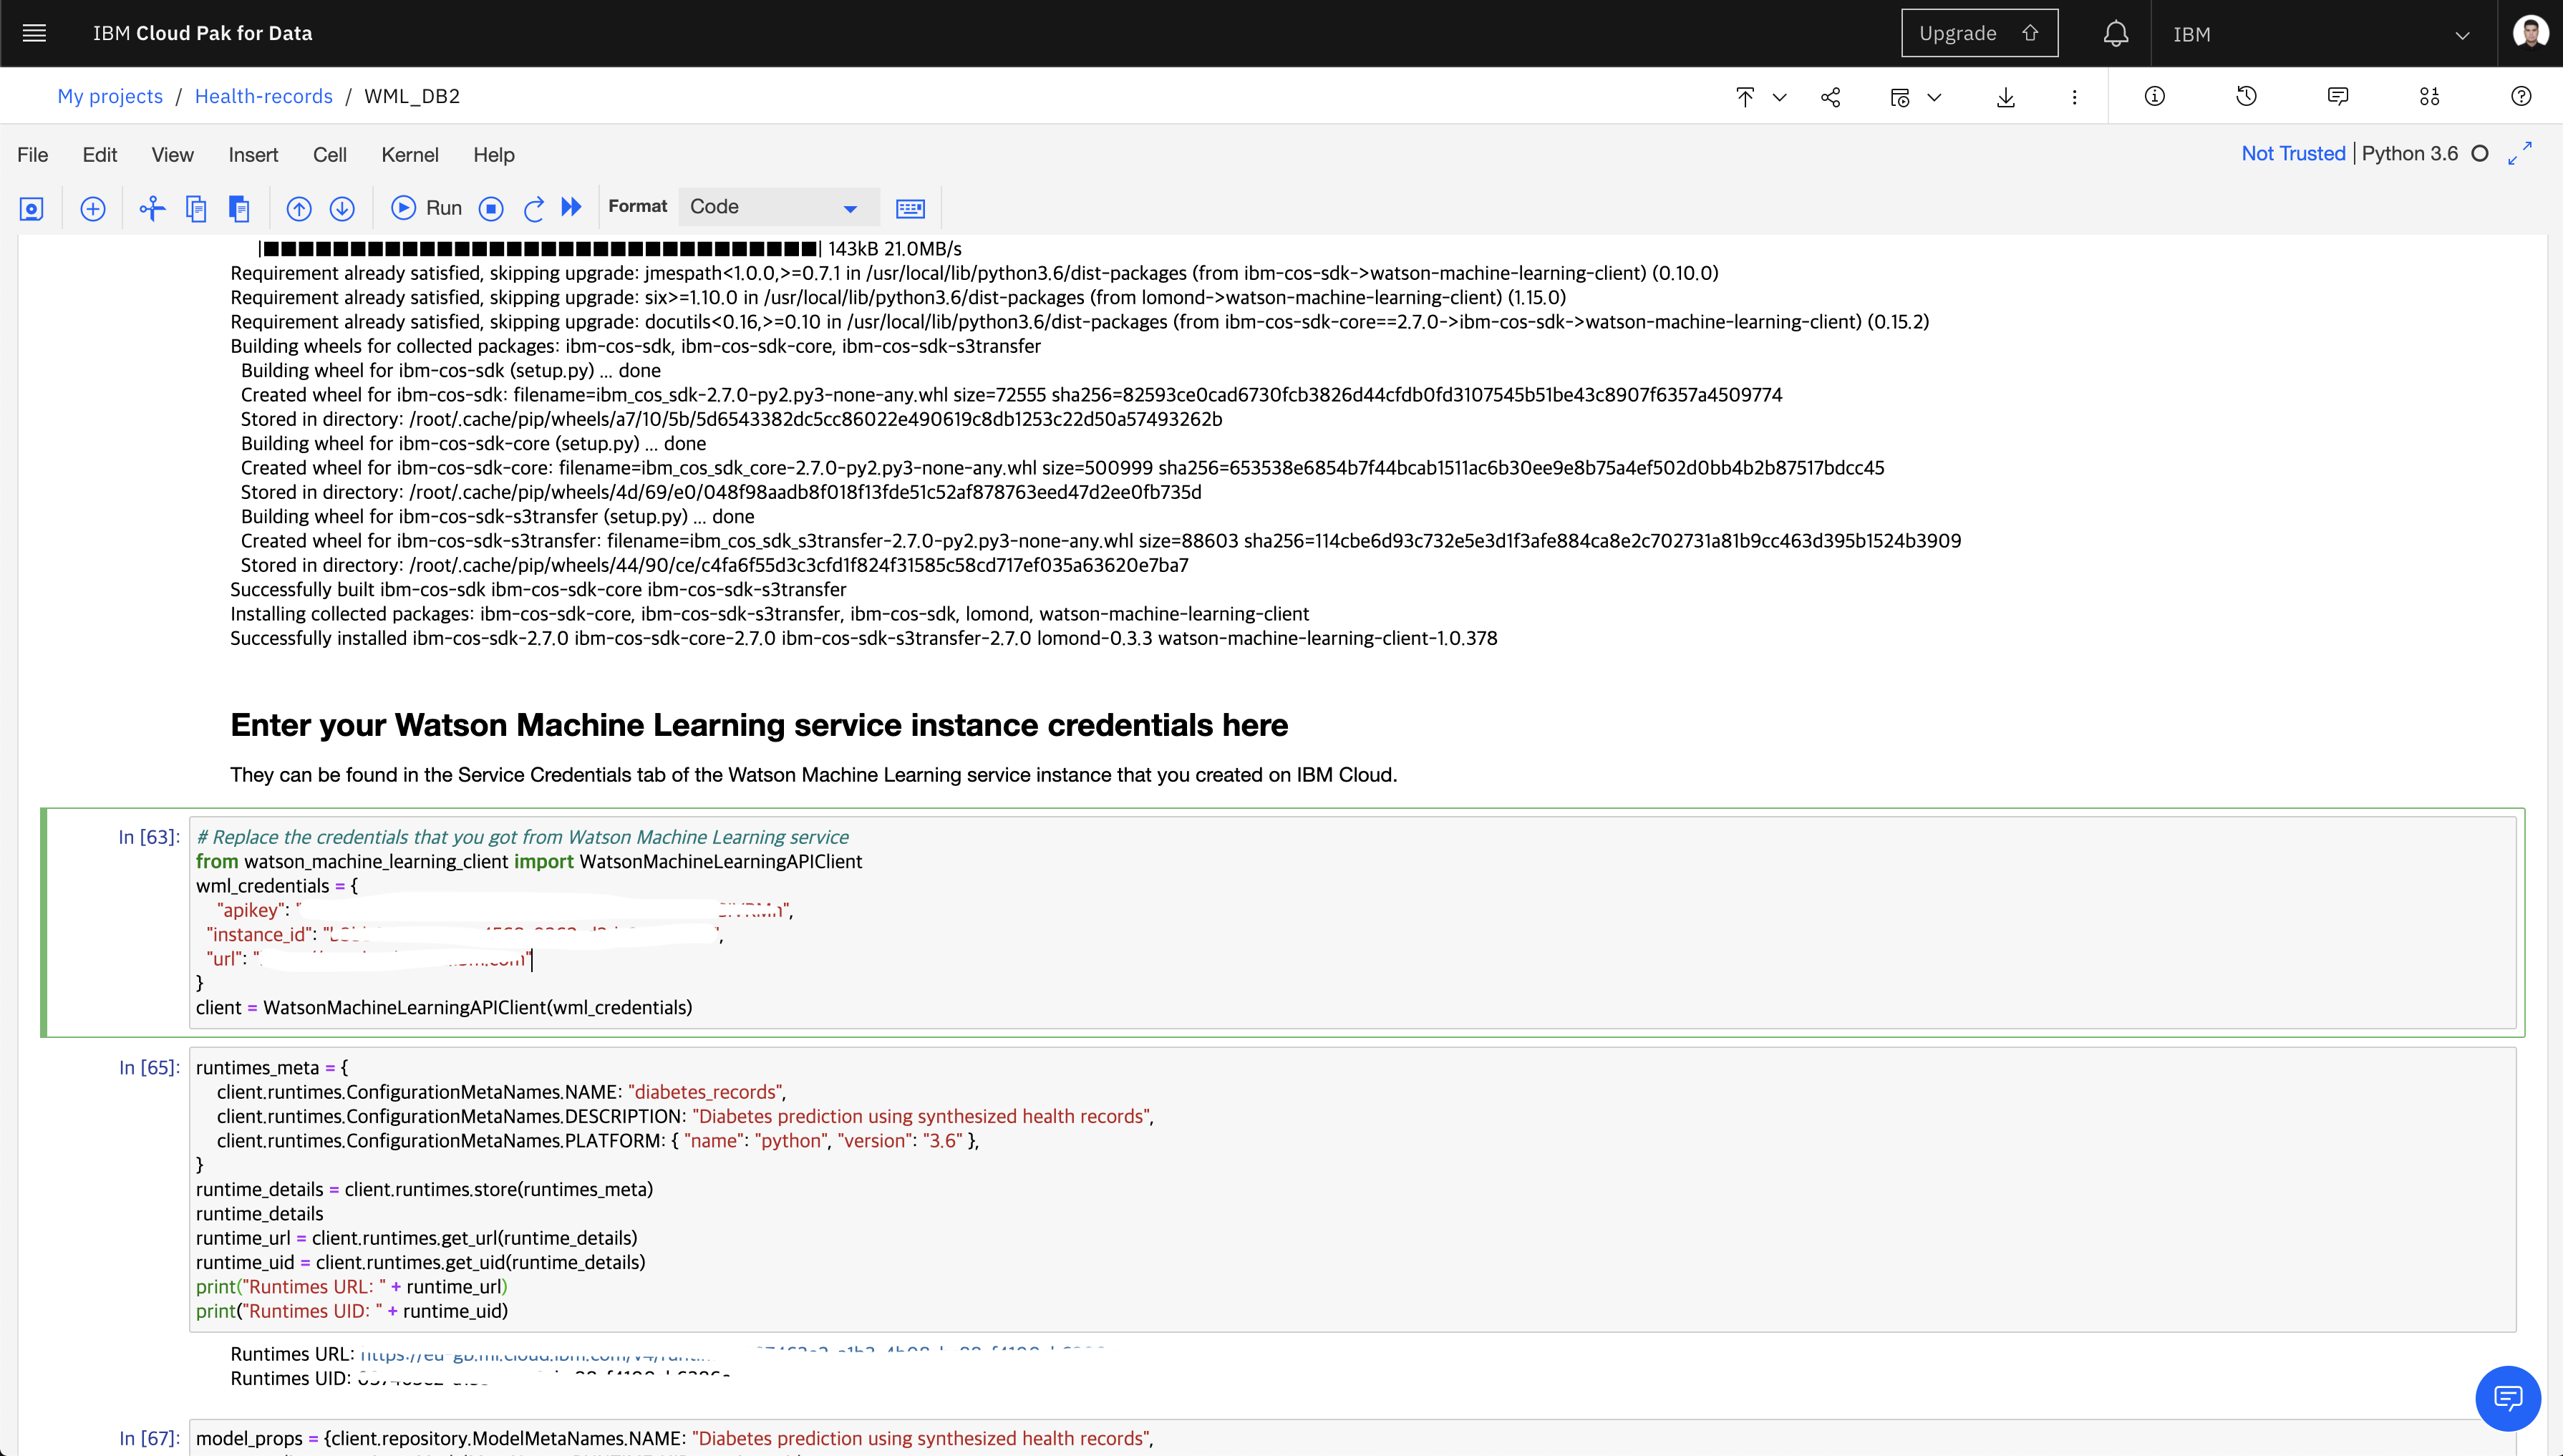The height and width of the screenshot is (1456, 2563).
Task: Open version history clock icon
Action: pyautogui.click(x=2246, y=96)
